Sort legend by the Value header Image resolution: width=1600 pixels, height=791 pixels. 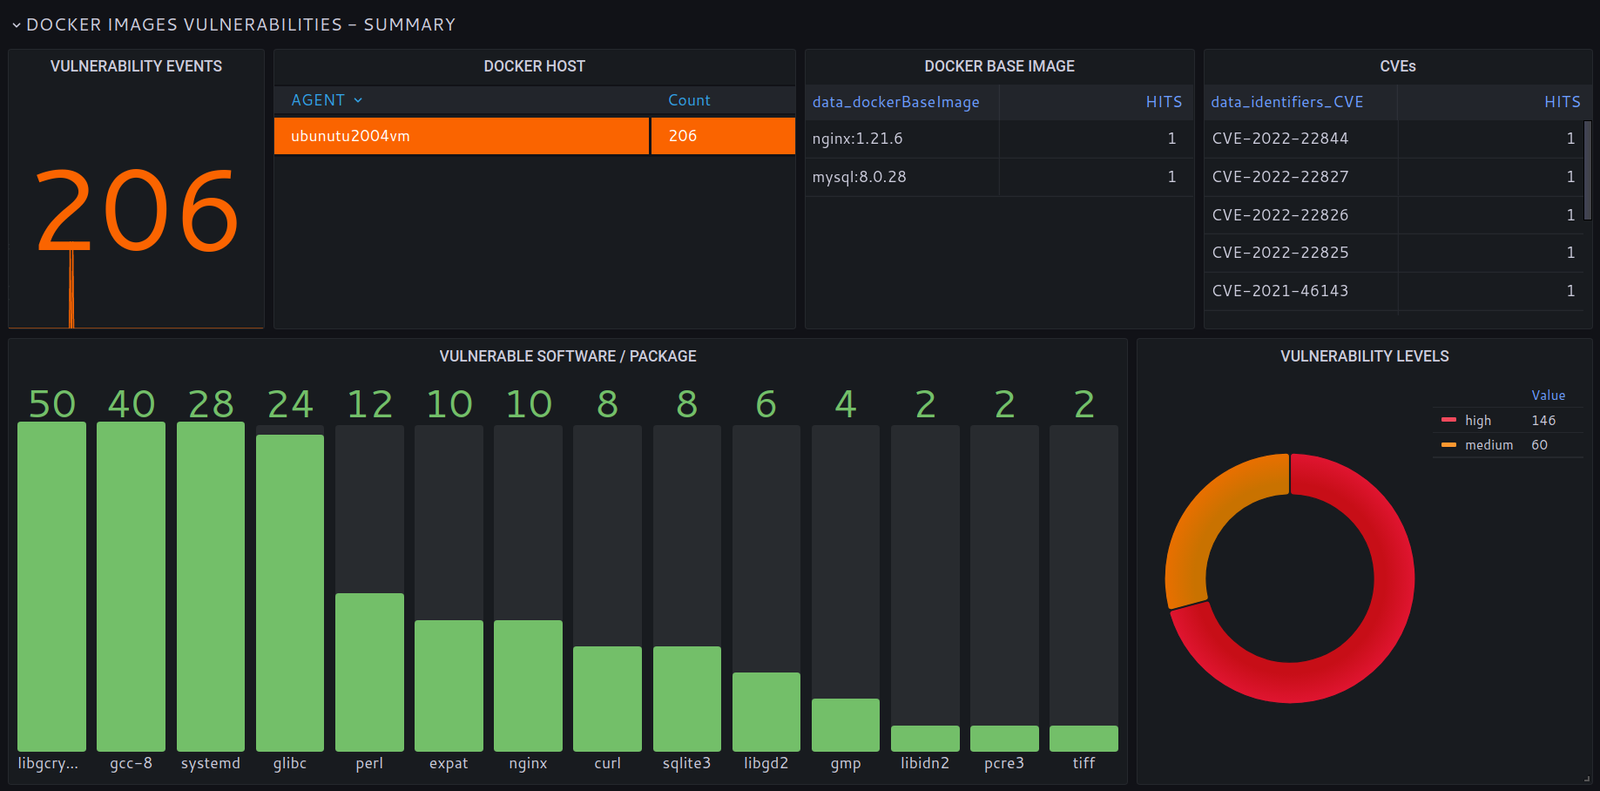tap(1548, 395)
